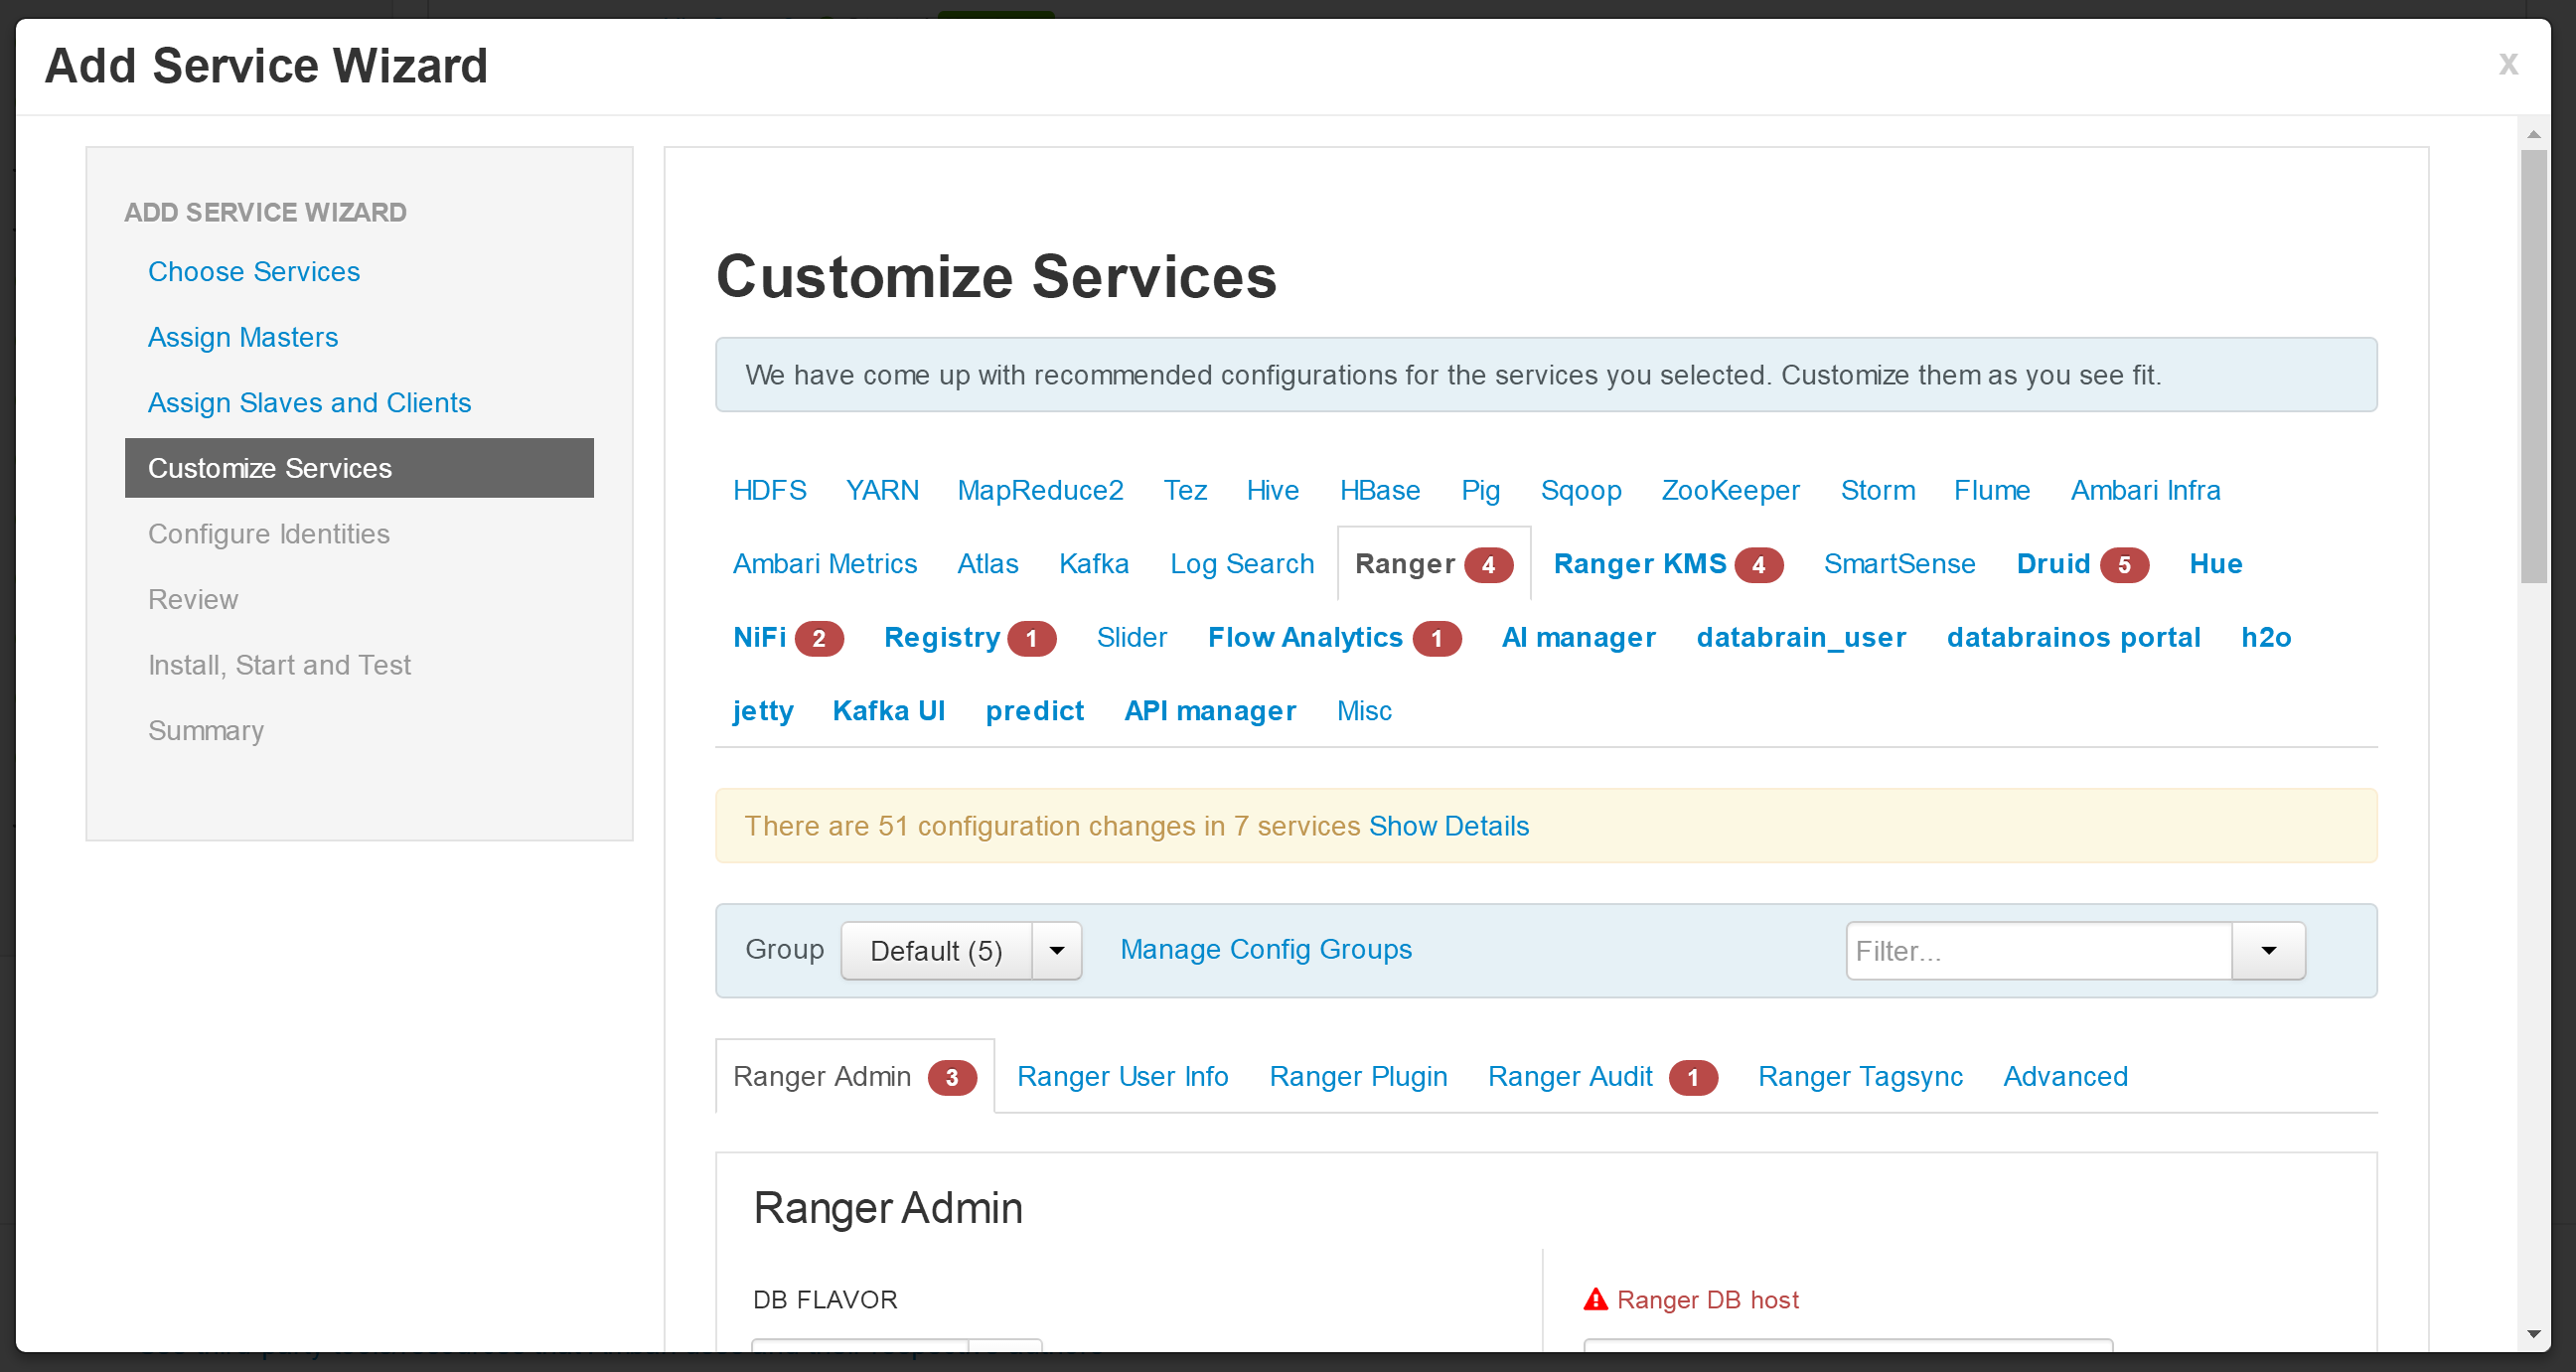Expand the Filter dropdown arrow
The height and width of the screenshot is (1372, 2576).
[x=2268, y=950]
